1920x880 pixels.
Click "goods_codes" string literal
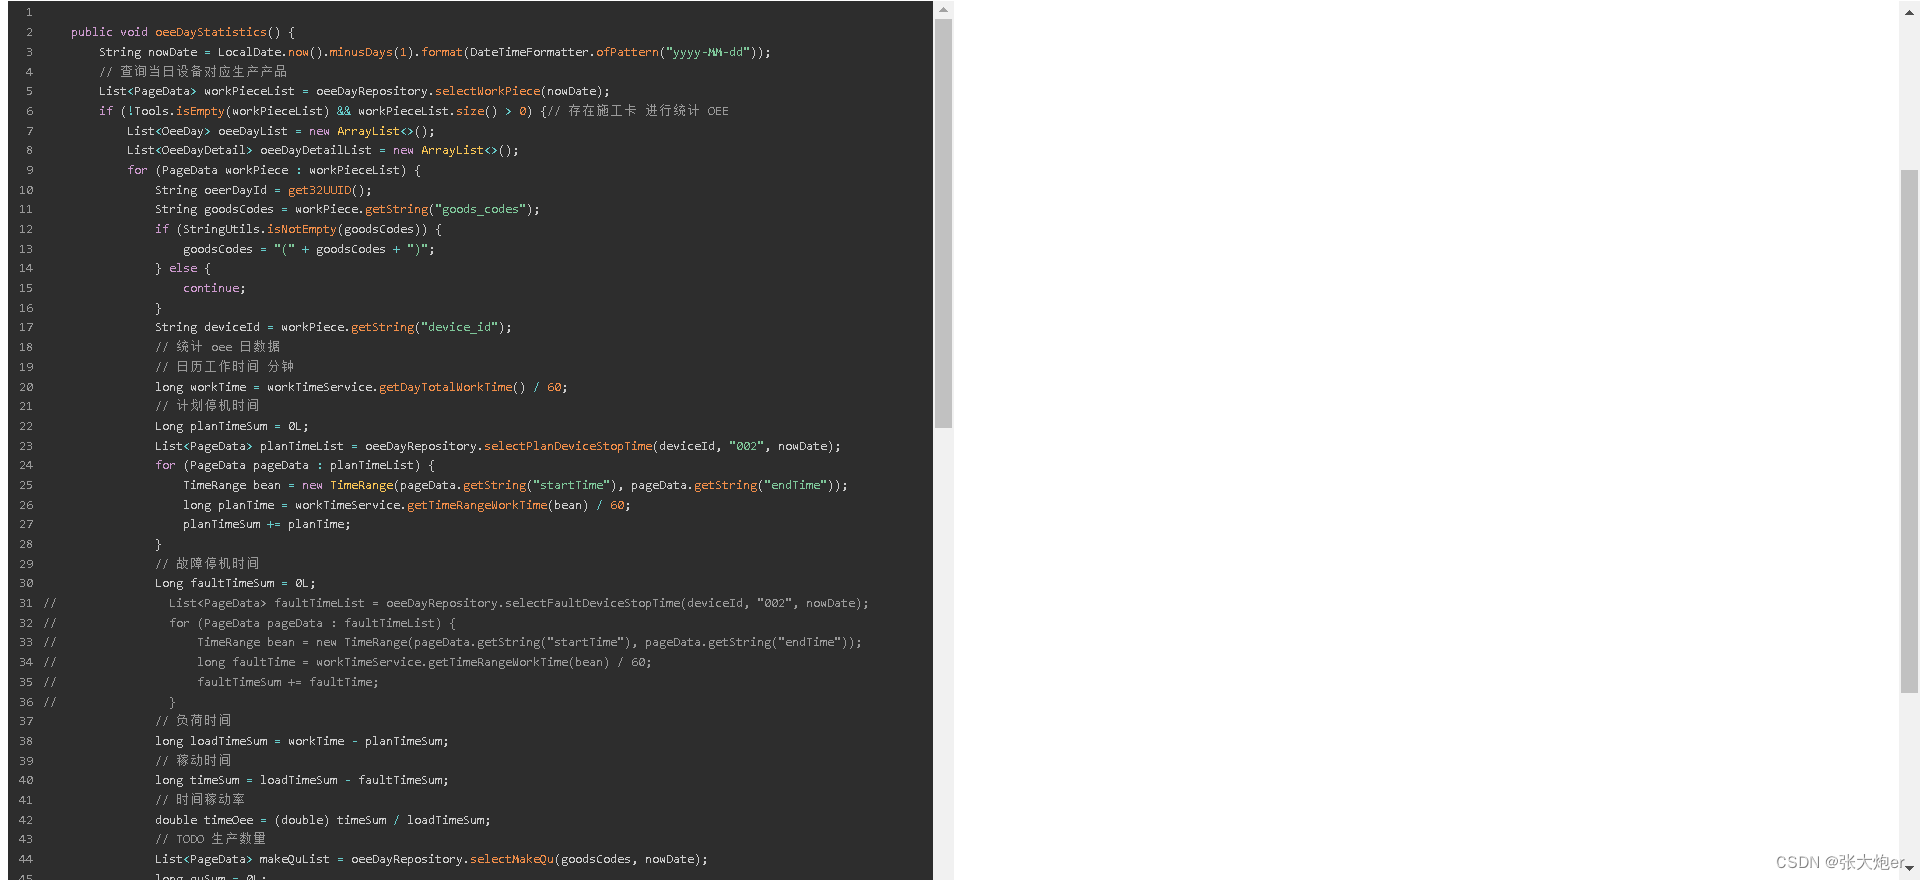(x=480, y=209)
